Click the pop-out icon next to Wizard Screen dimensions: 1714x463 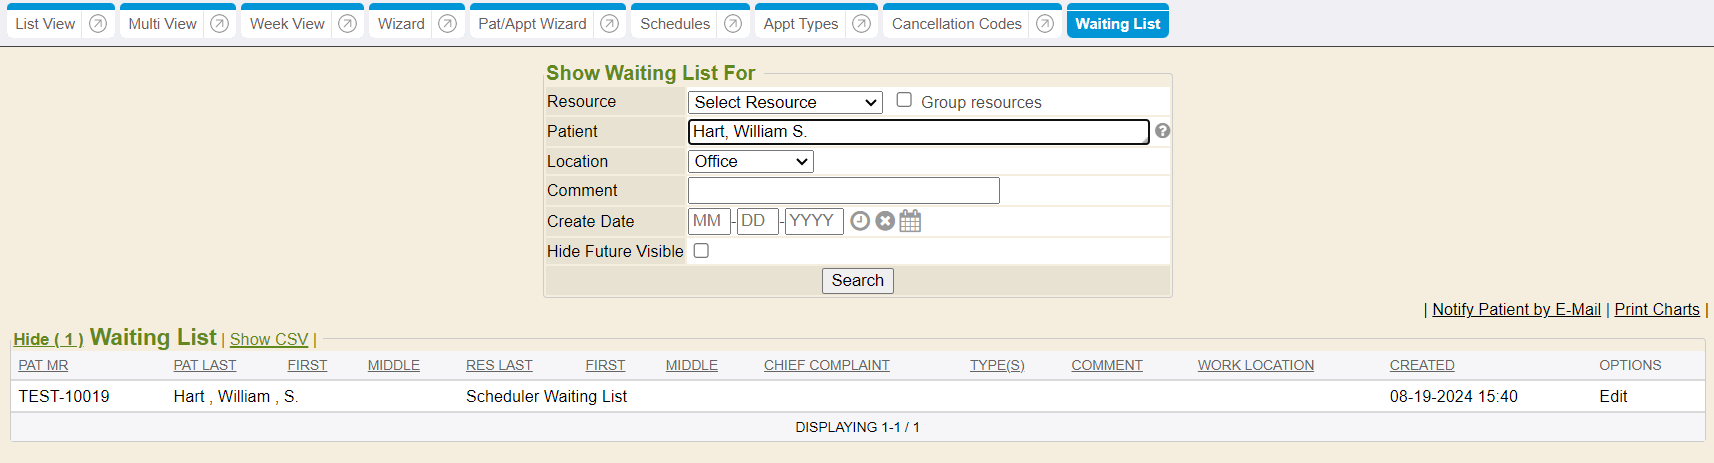448,24
